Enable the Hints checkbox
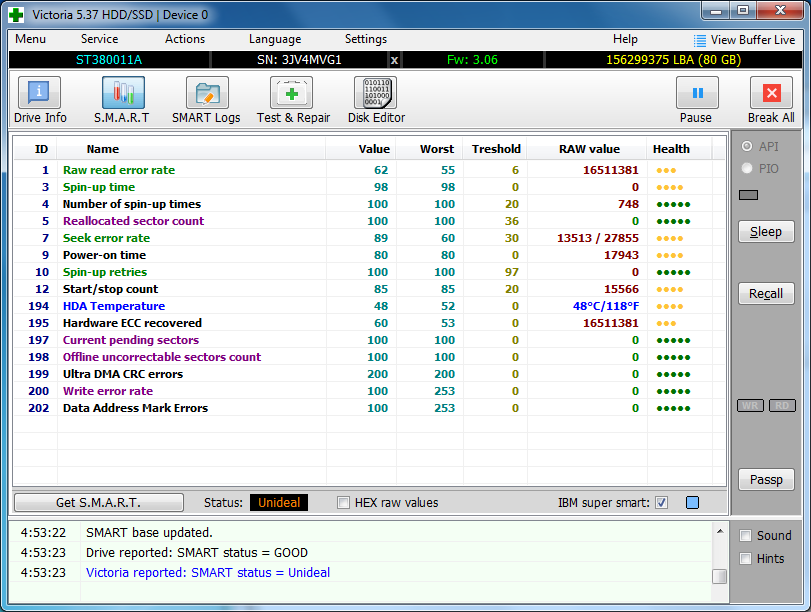Viewport: 811px width, 612px height. coord(745,559)
